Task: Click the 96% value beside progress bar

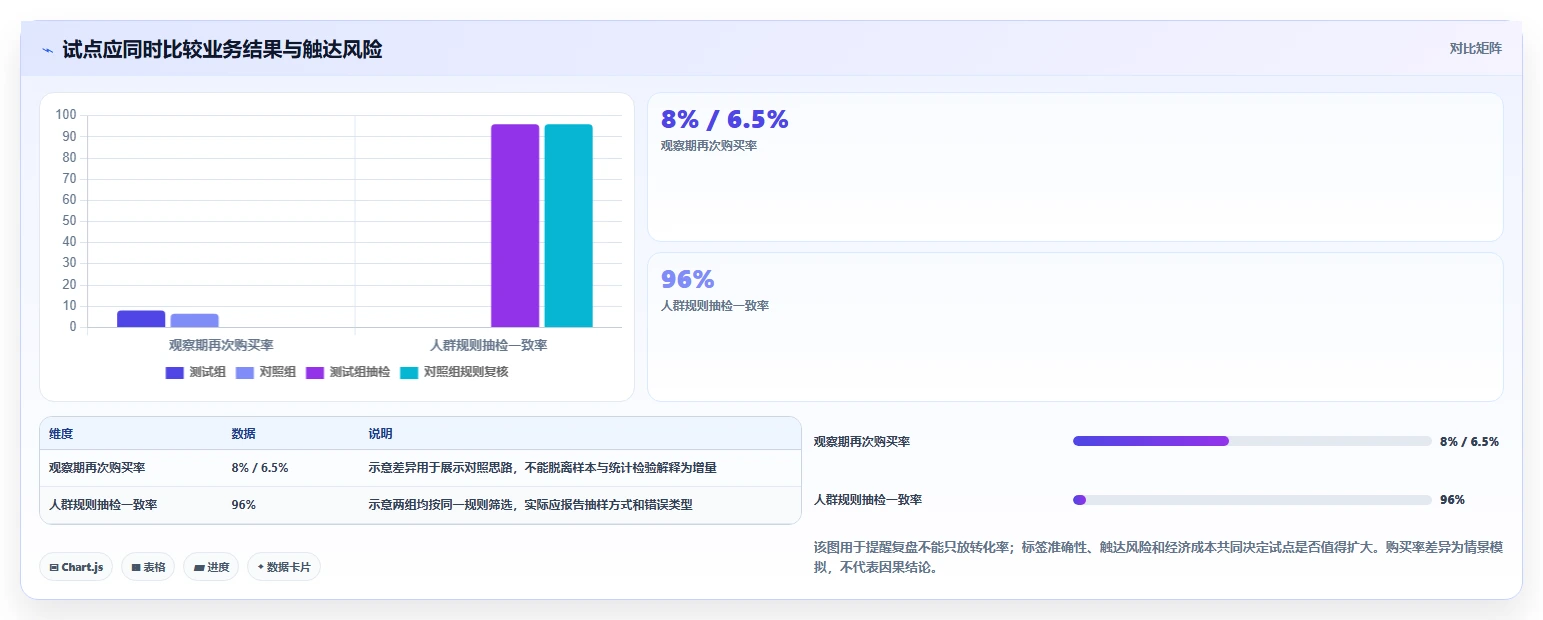Action: (x=1452, y=500)
